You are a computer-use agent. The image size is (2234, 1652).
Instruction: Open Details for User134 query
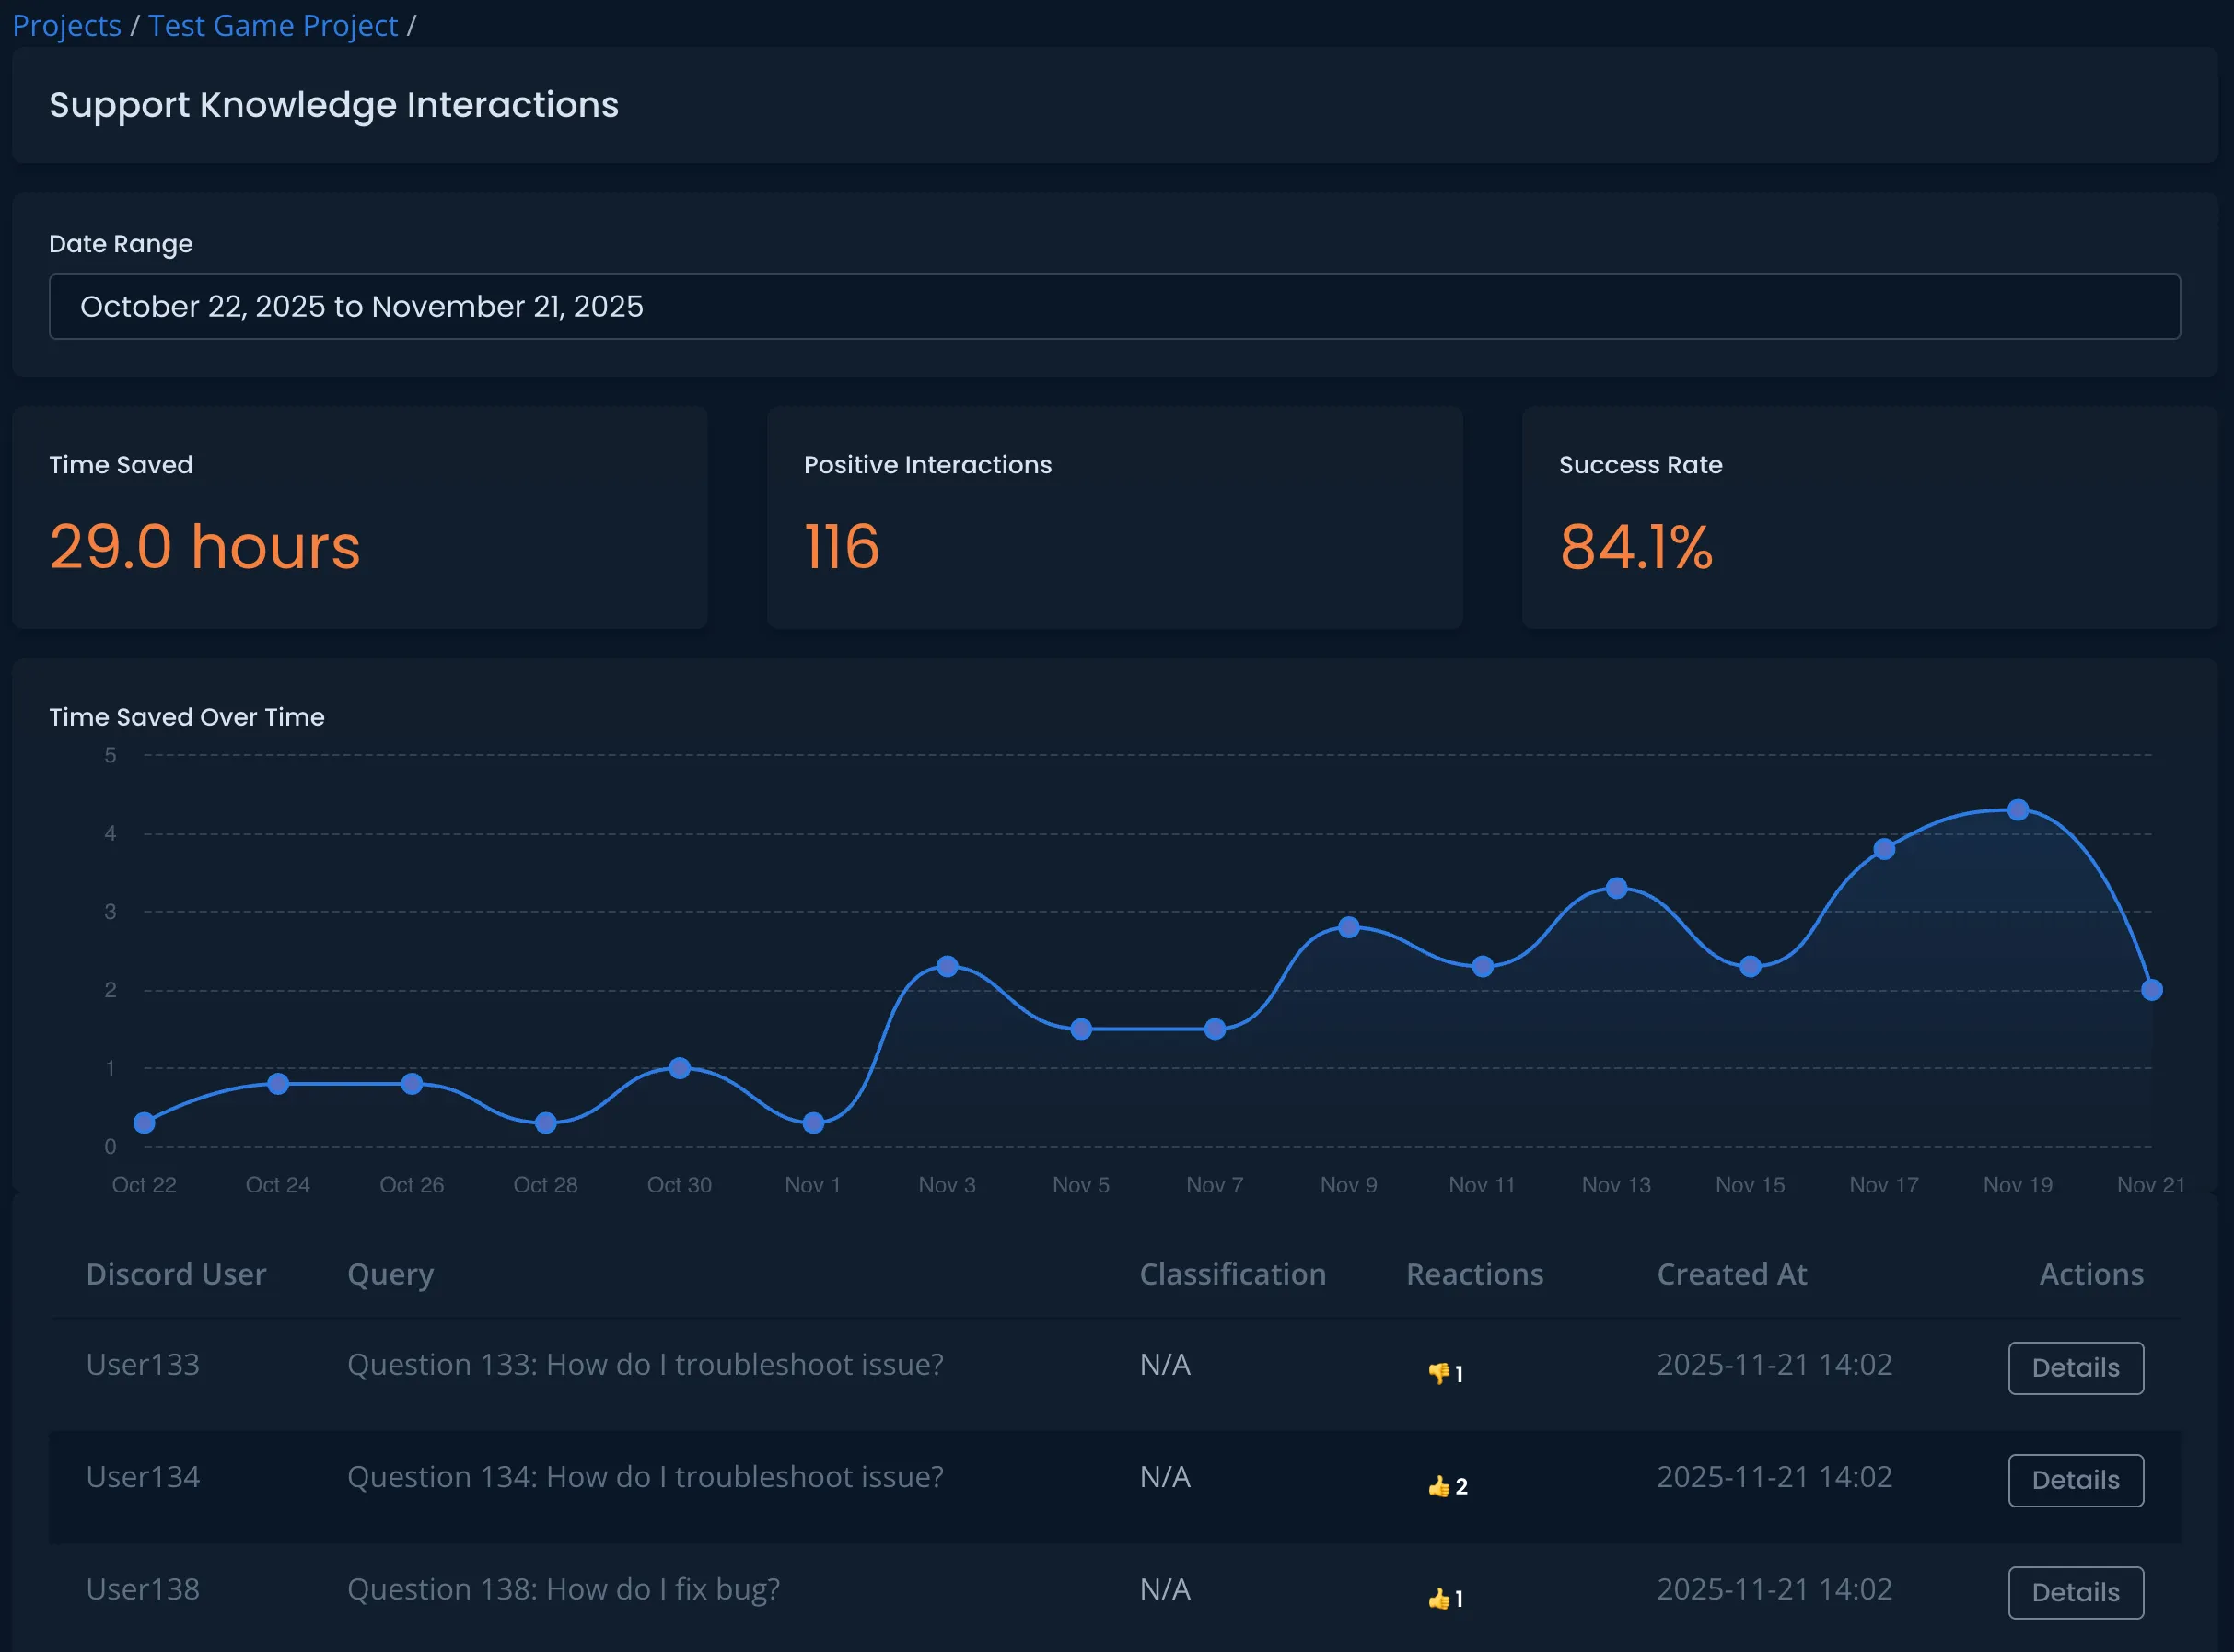click(x=2075, y=1480)
